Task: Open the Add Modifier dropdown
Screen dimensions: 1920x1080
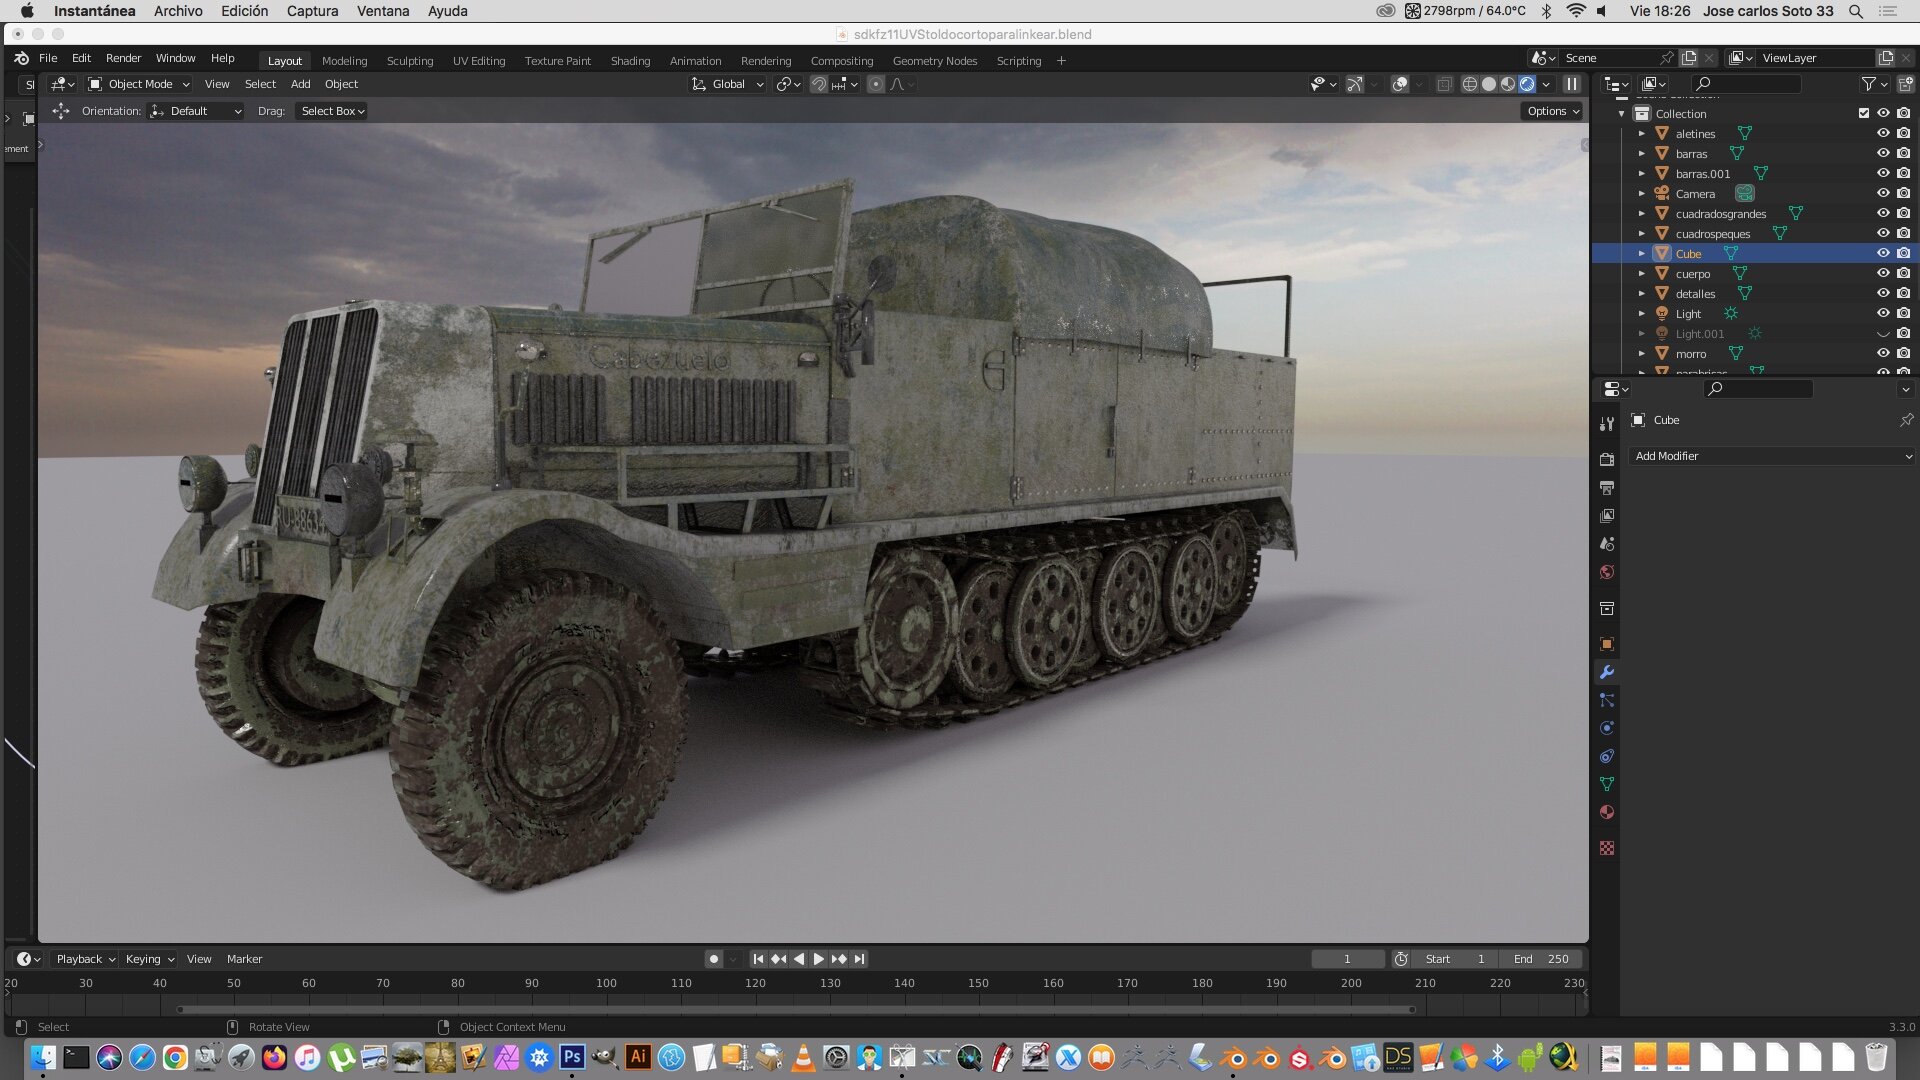Action: coord(1772,456)
